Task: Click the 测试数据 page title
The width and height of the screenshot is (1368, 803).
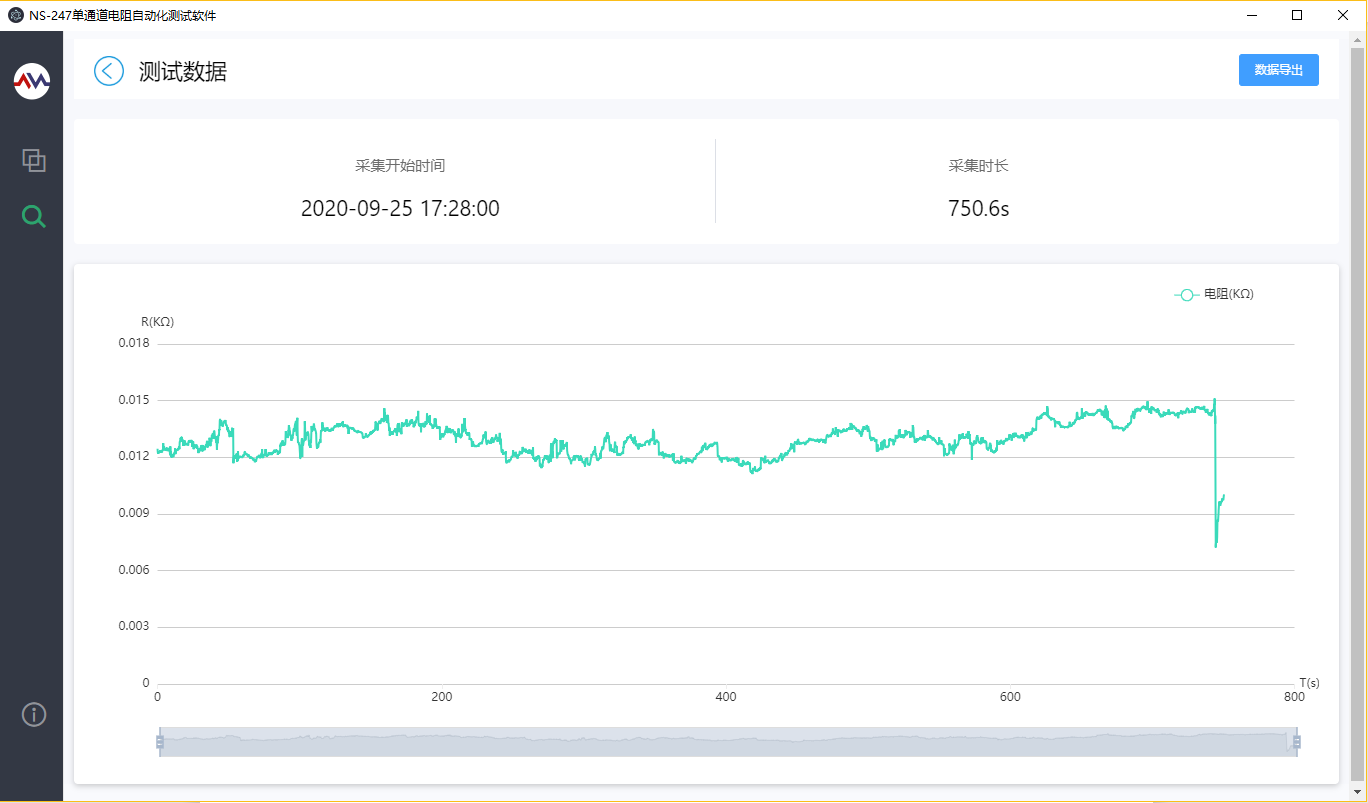Action: pyautogui.click(x=183, y=72)
